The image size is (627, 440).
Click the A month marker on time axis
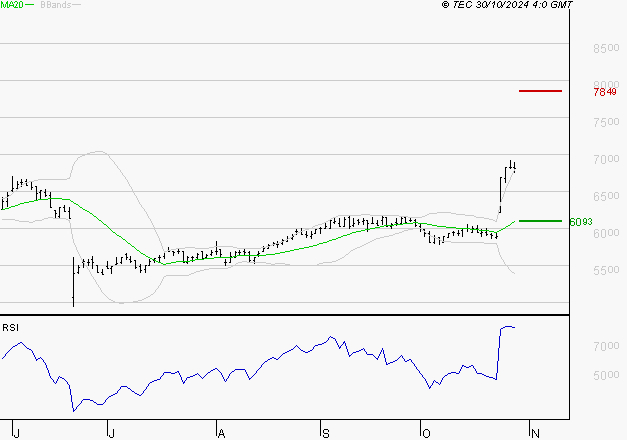tap(222, 433)
